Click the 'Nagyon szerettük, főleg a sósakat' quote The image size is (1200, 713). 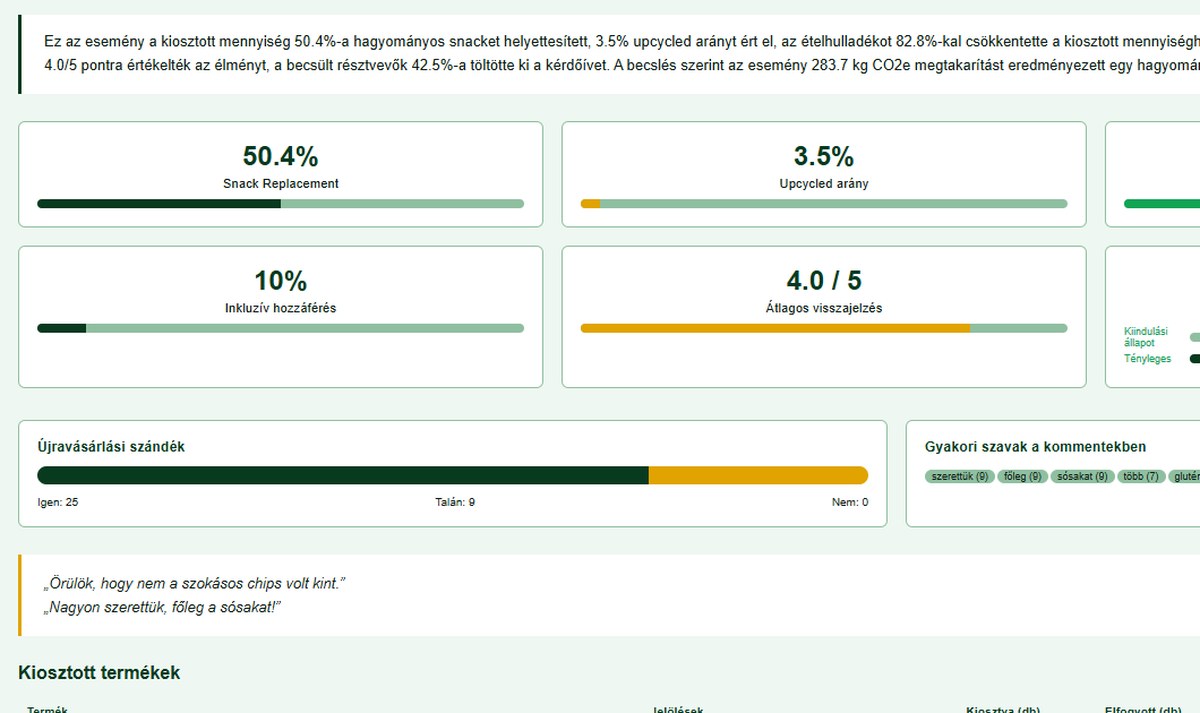161,607
